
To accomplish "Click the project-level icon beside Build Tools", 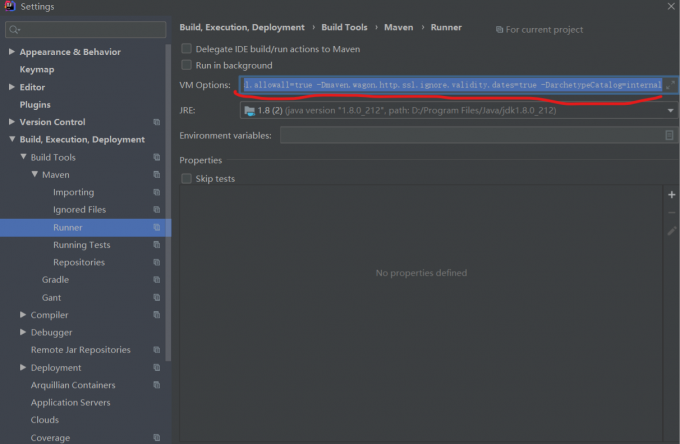I will [x=157, y=157].
